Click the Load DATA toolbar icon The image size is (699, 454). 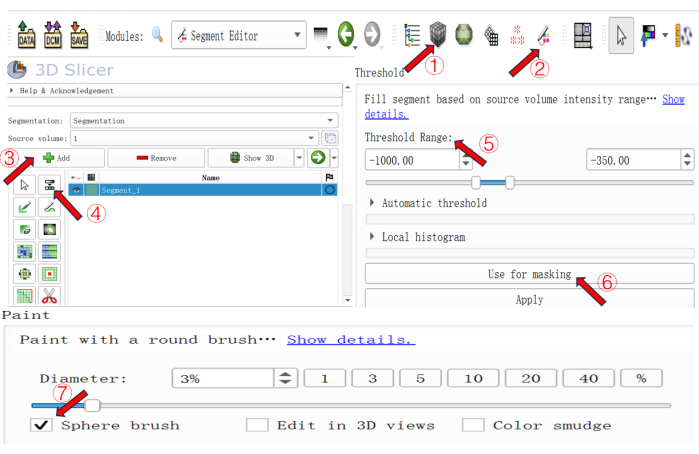26,35
